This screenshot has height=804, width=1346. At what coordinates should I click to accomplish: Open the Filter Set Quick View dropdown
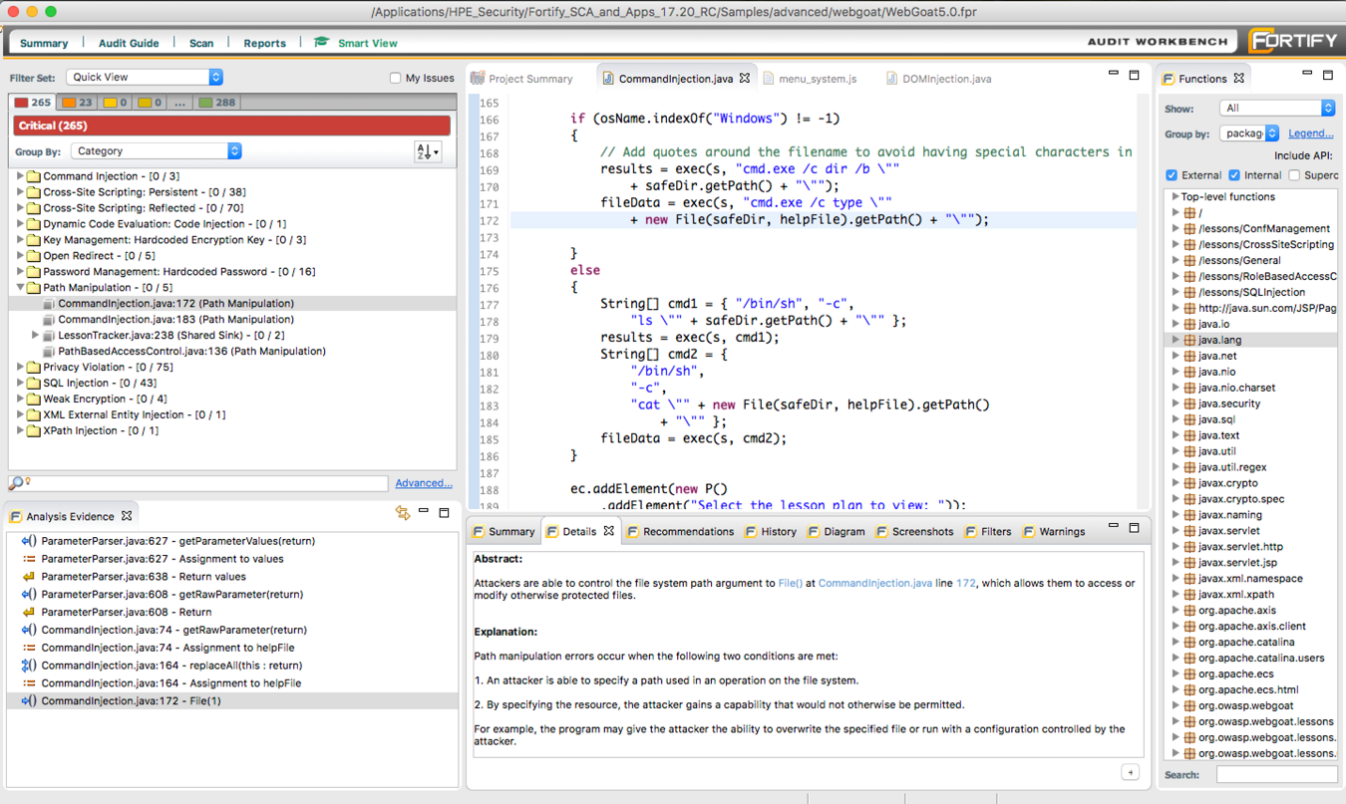(x=145, y=77)
